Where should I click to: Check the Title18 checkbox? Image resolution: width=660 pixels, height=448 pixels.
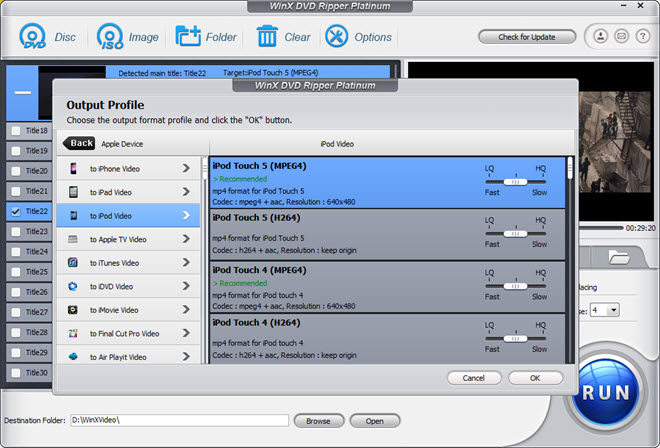tap(16, 131)
